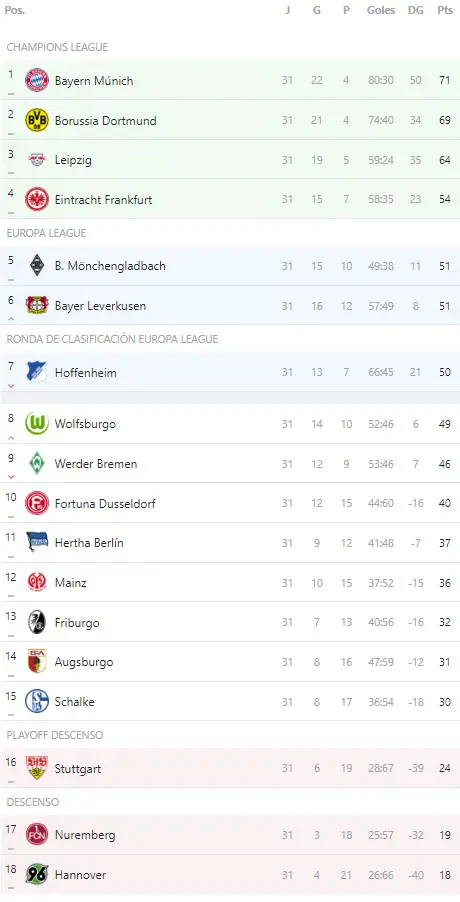Open the Hoffenheim team name link
The height and width of the screenshot is (902, 460).
click(86, 373)
